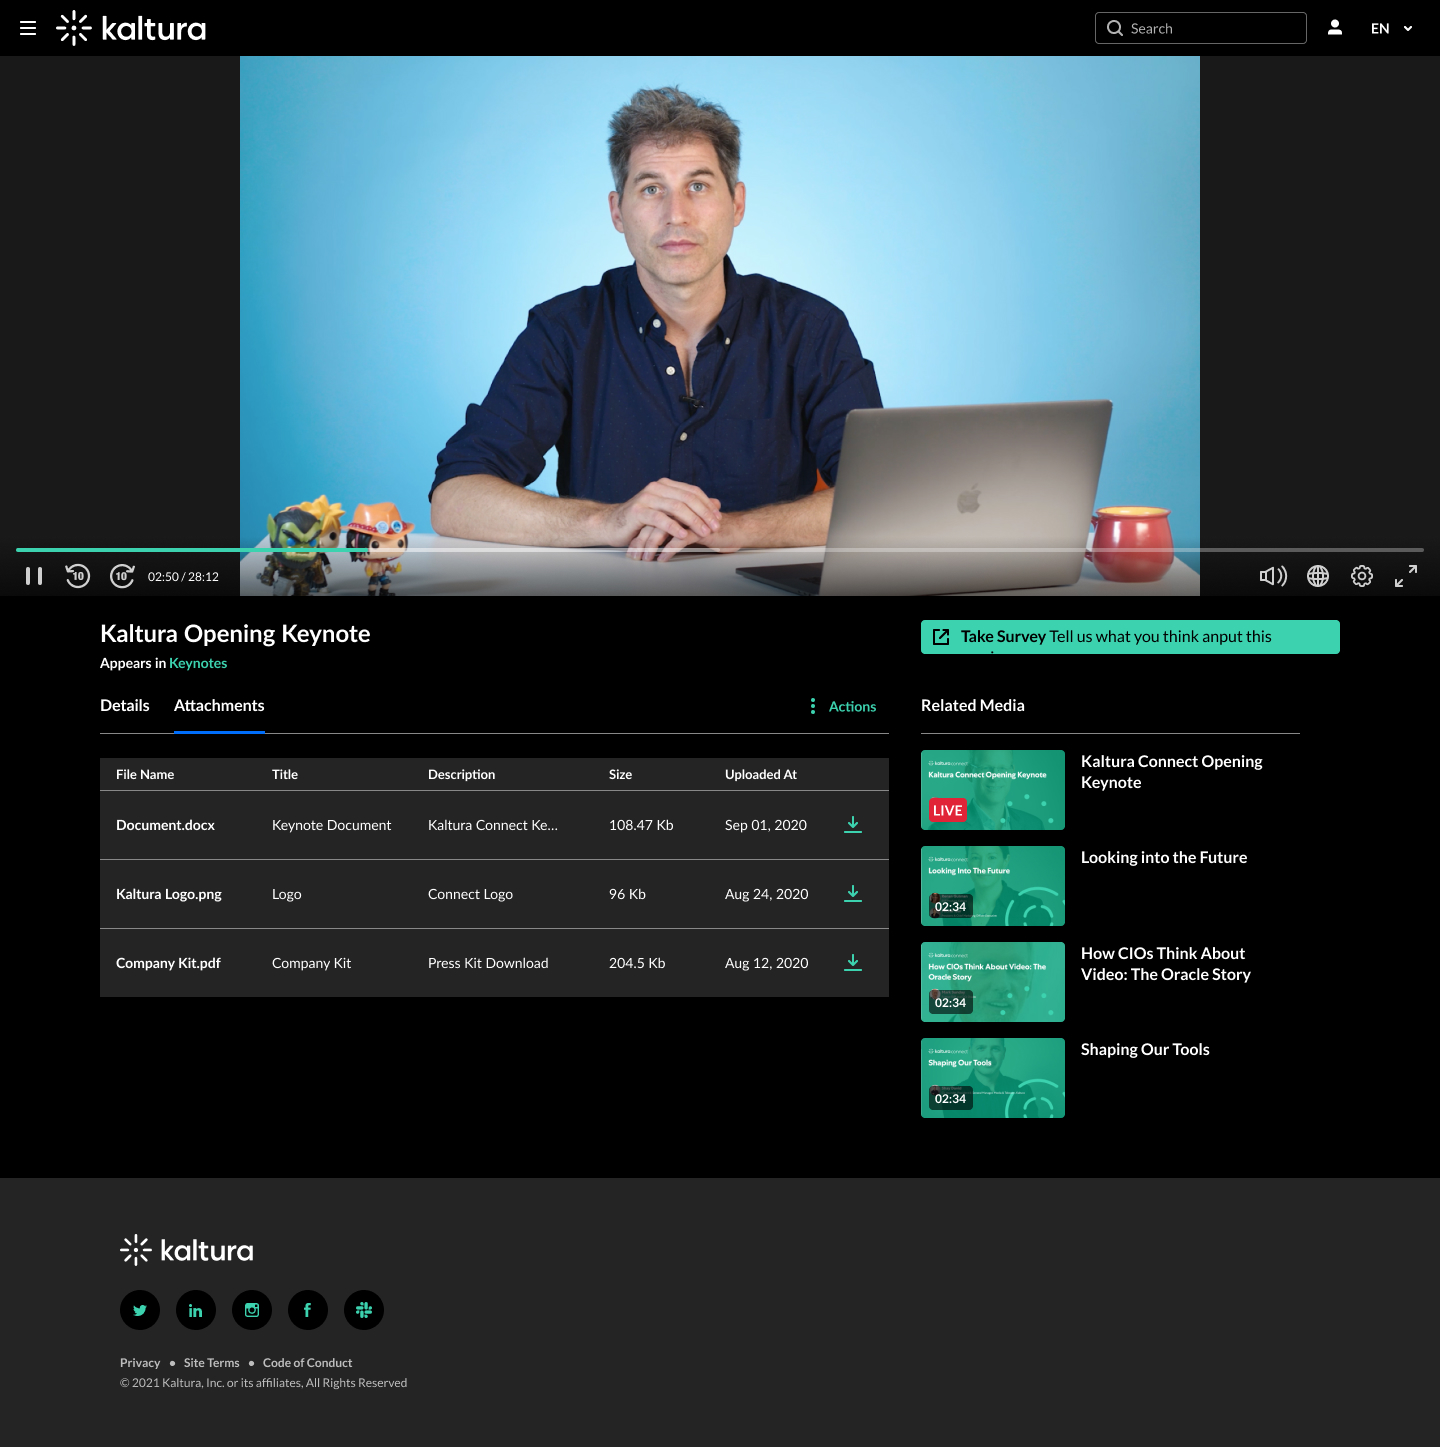Image resolution: width=1440 pixels, height=1447 pixels.
Task: Click the 'Aug 24, 2020' upload date
Action: pos(767,894)
